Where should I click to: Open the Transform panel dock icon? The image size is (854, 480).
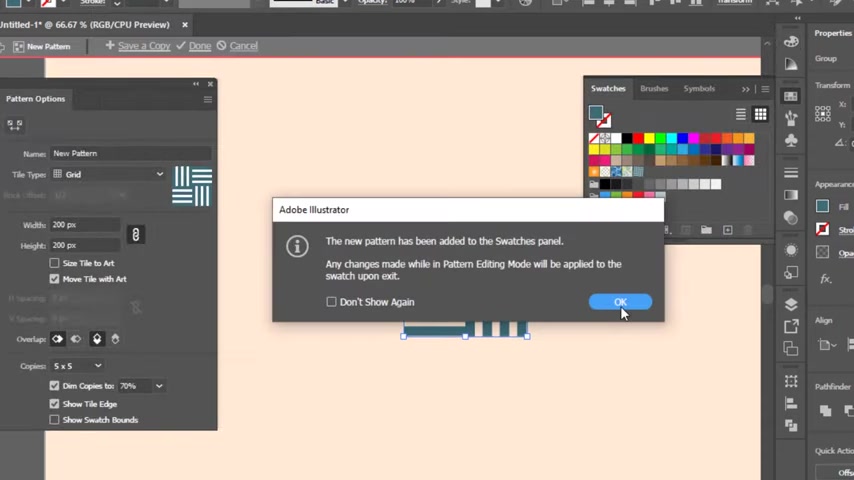coord(791,380)
